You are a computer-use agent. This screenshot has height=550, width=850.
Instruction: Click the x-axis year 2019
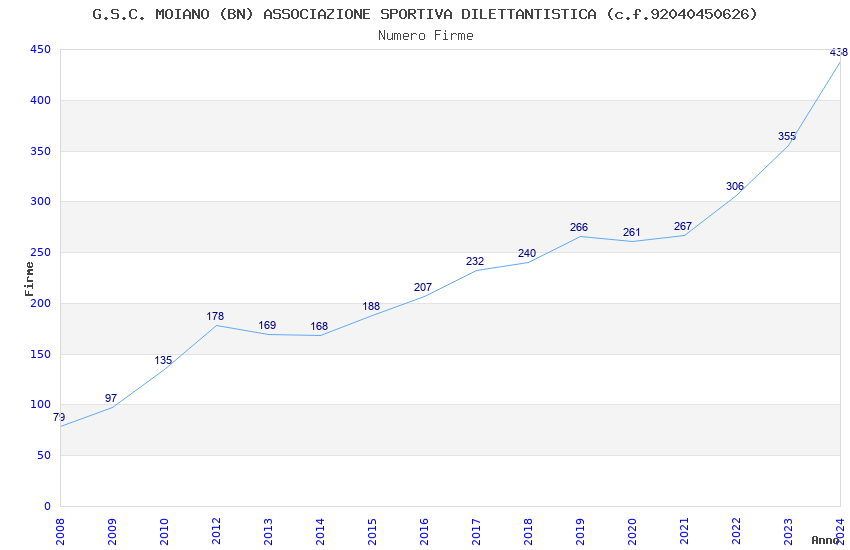tap(580, 531)
